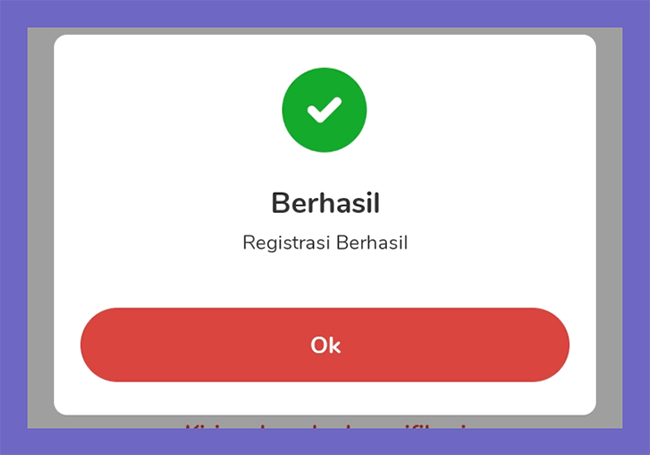Dismiss popup by clicking gray dimmed overlay

[x=40, y=228]
